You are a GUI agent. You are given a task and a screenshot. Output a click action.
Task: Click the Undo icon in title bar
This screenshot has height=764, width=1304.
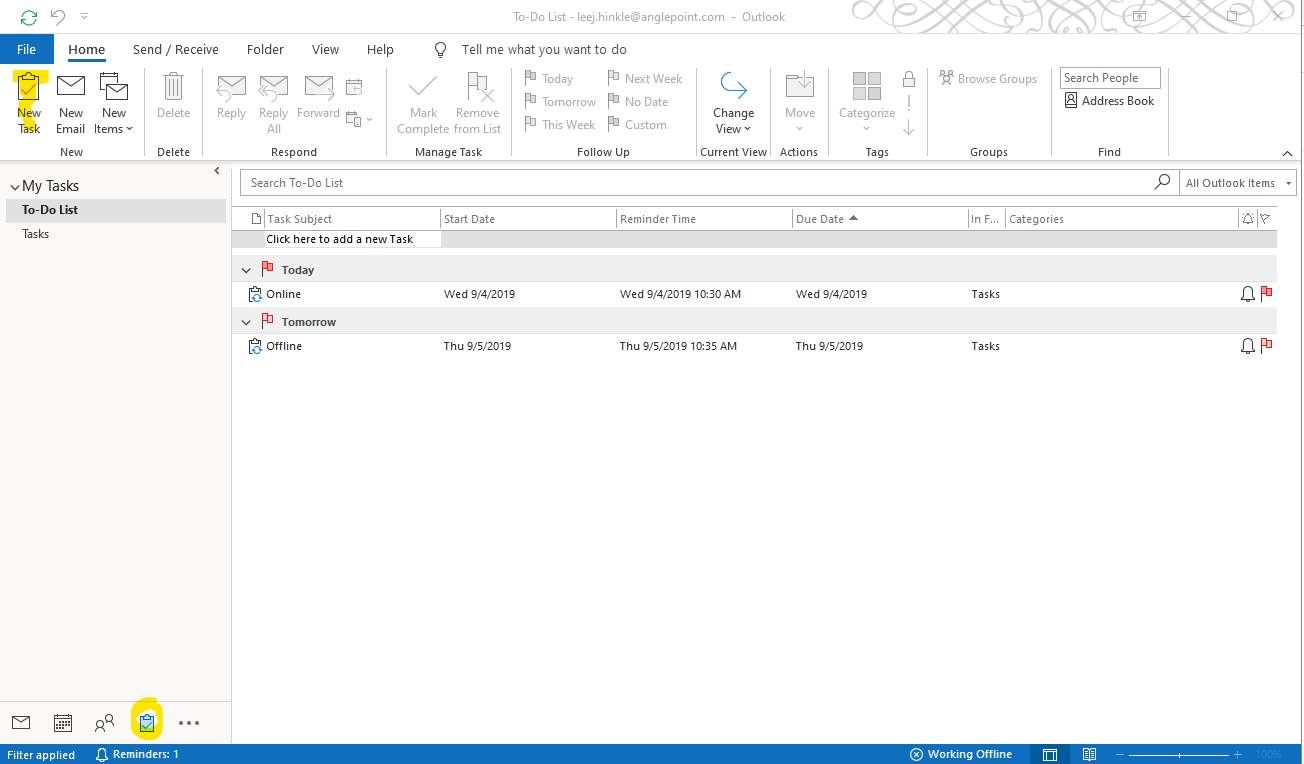click(58, 17)
